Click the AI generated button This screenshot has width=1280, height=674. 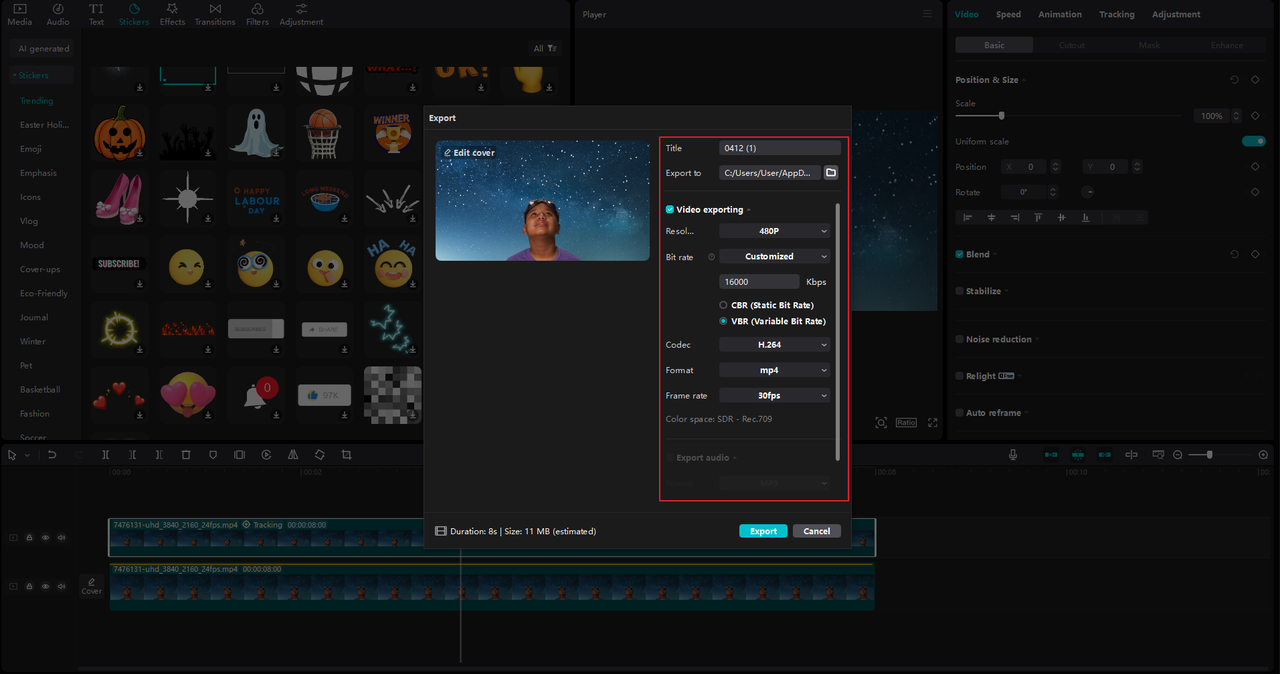pyautogui.click(x=43, y=48)
